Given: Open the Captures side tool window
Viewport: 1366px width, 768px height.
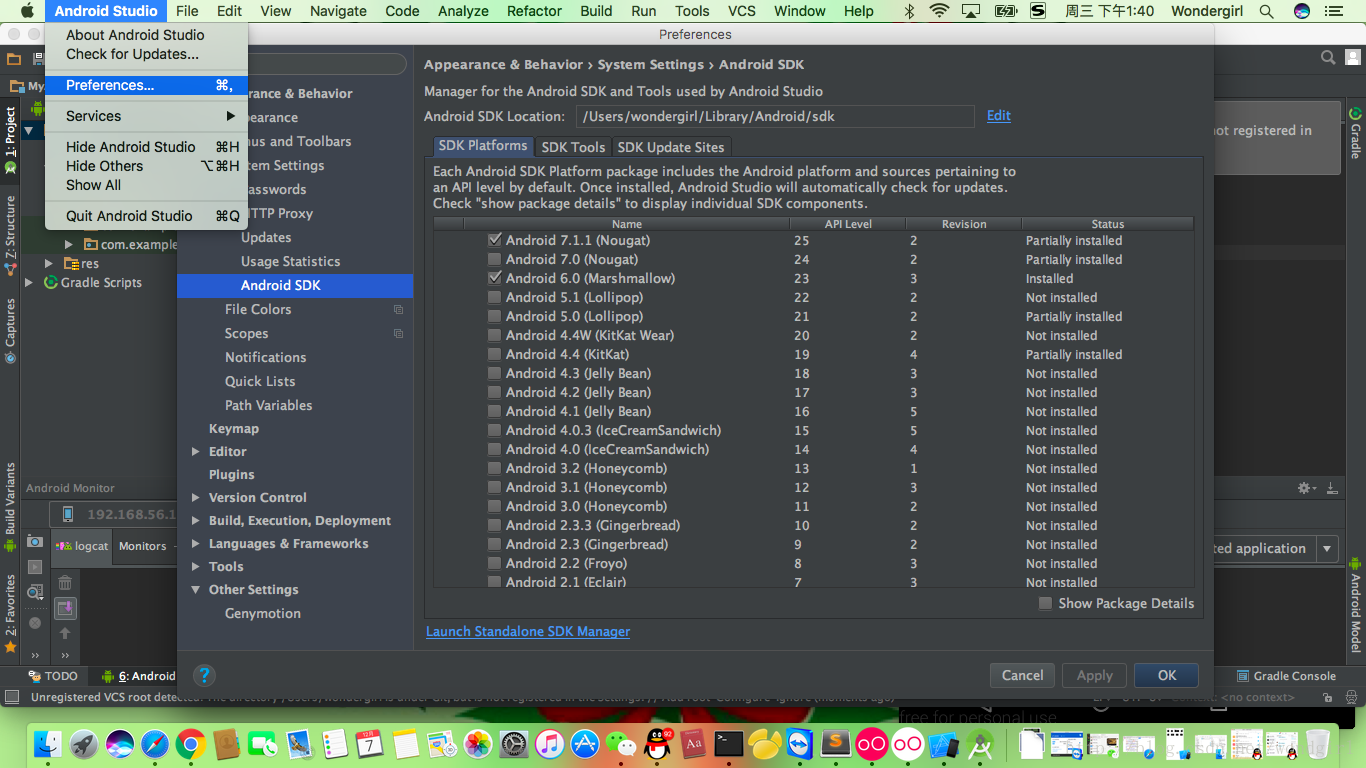Looking at the screenshot, I should pyautogui.click(x=11, y=330).
